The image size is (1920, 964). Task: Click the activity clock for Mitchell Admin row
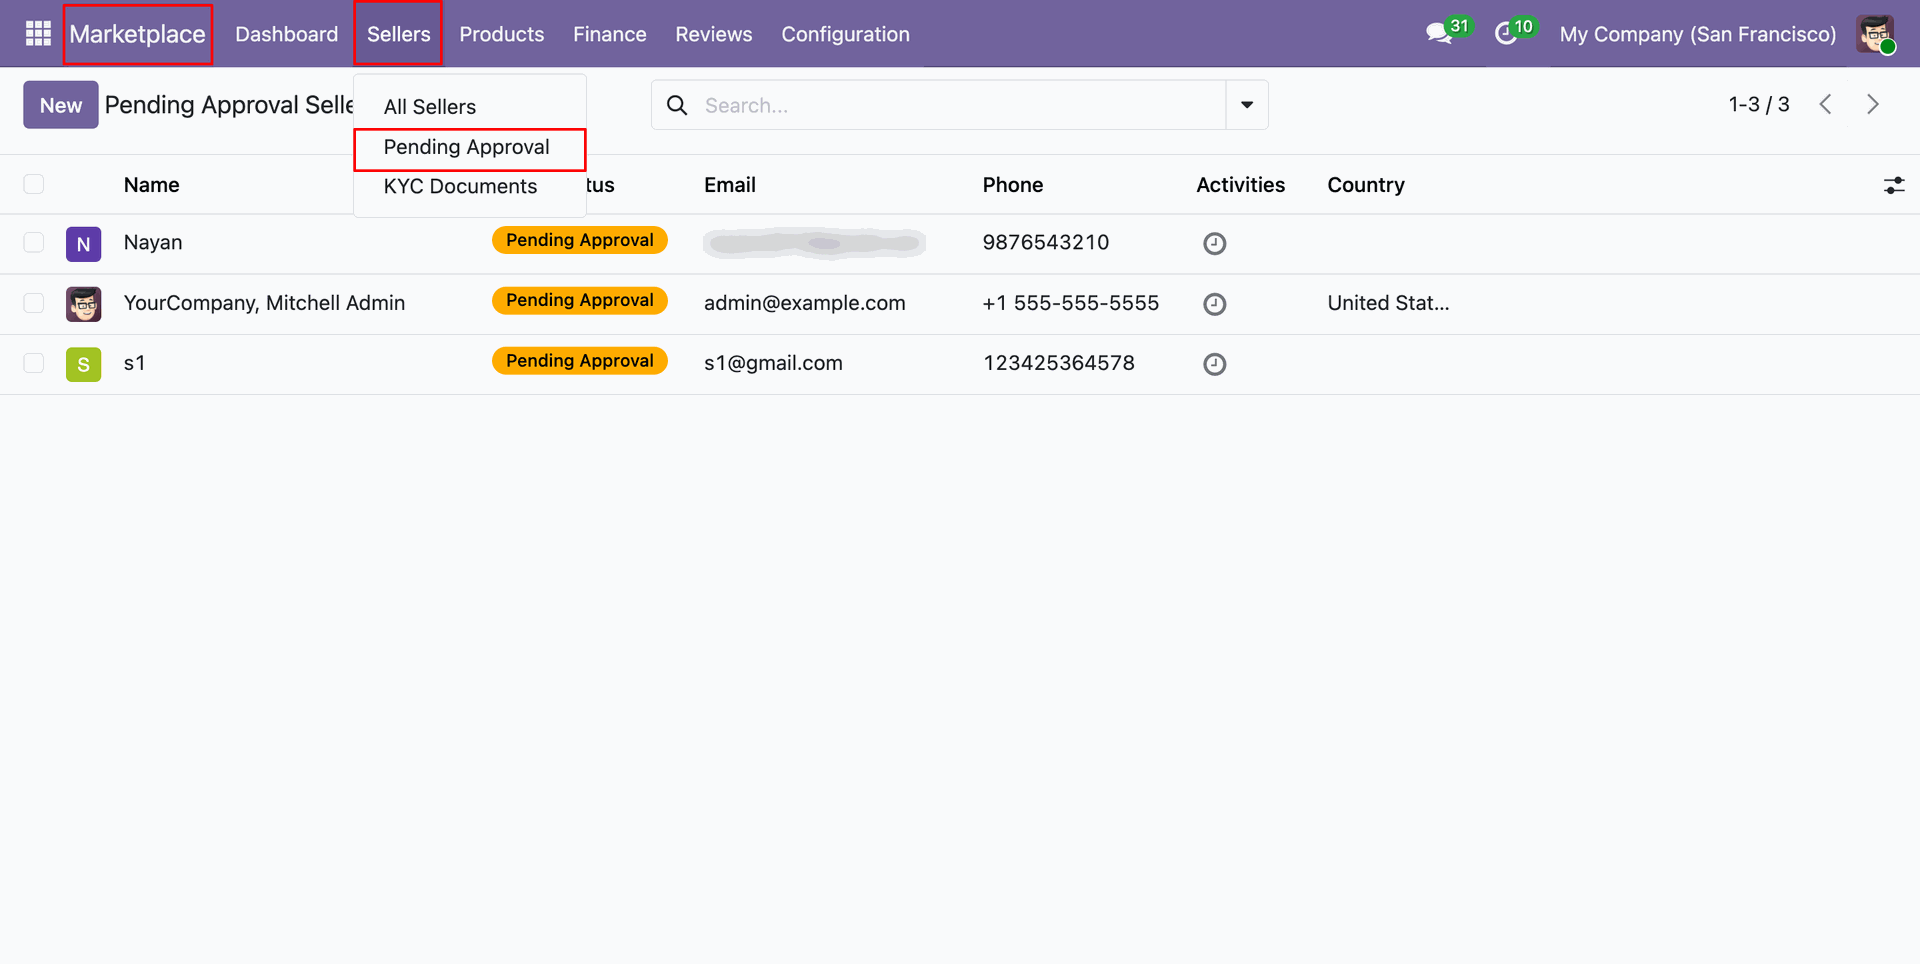[1214, 304]
